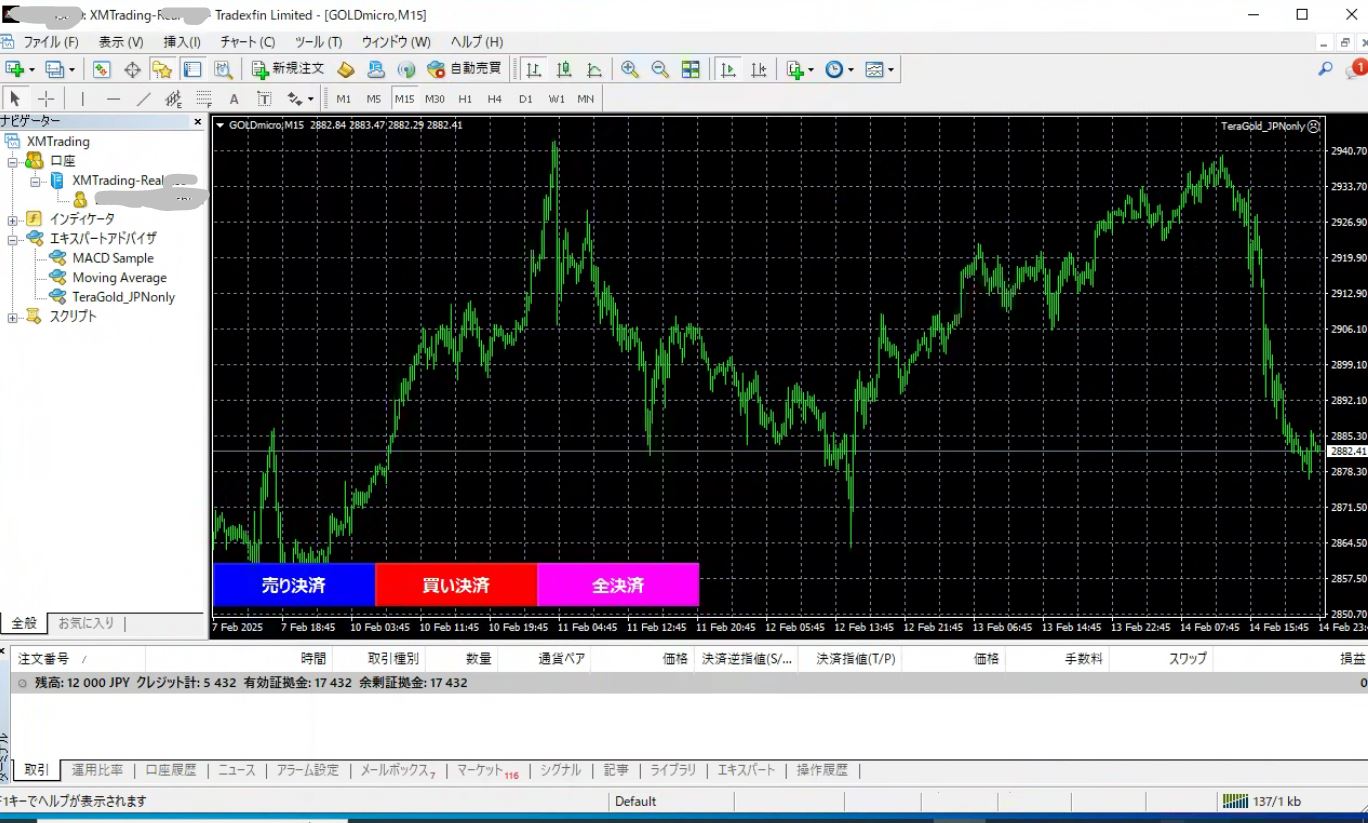Screen dimensions: 1368x823
Task: Activate the standard cursor arrow mode
Action: [15, 99]
